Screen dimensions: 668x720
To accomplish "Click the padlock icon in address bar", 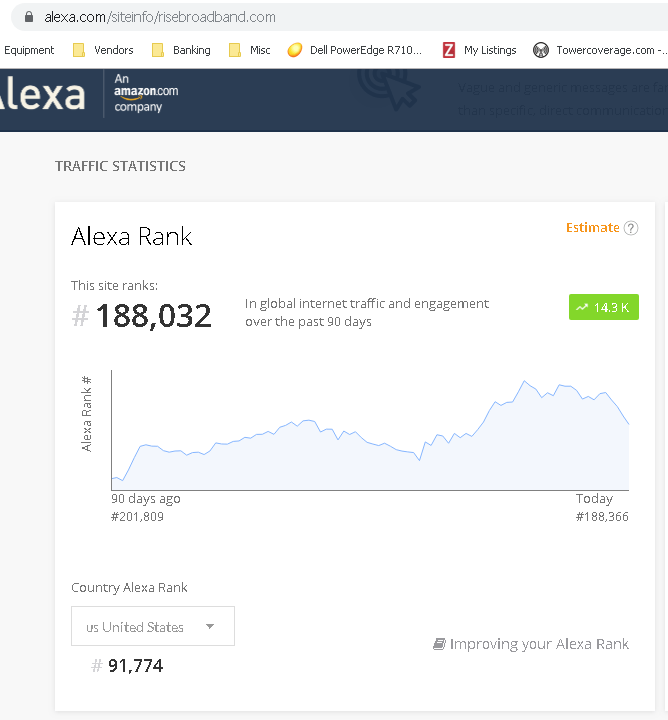I will [x=29, y=17].
